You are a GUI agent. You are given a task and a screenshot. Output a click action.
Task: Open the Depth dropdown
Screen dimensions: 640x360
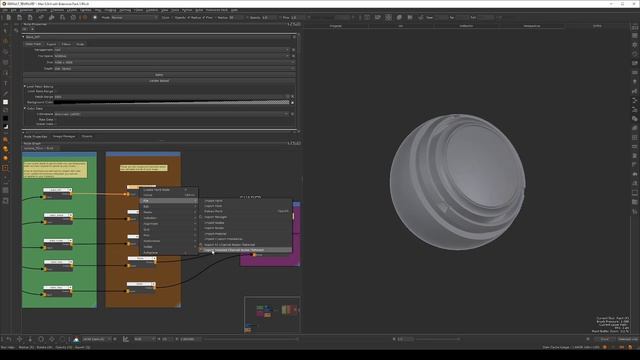174,69
